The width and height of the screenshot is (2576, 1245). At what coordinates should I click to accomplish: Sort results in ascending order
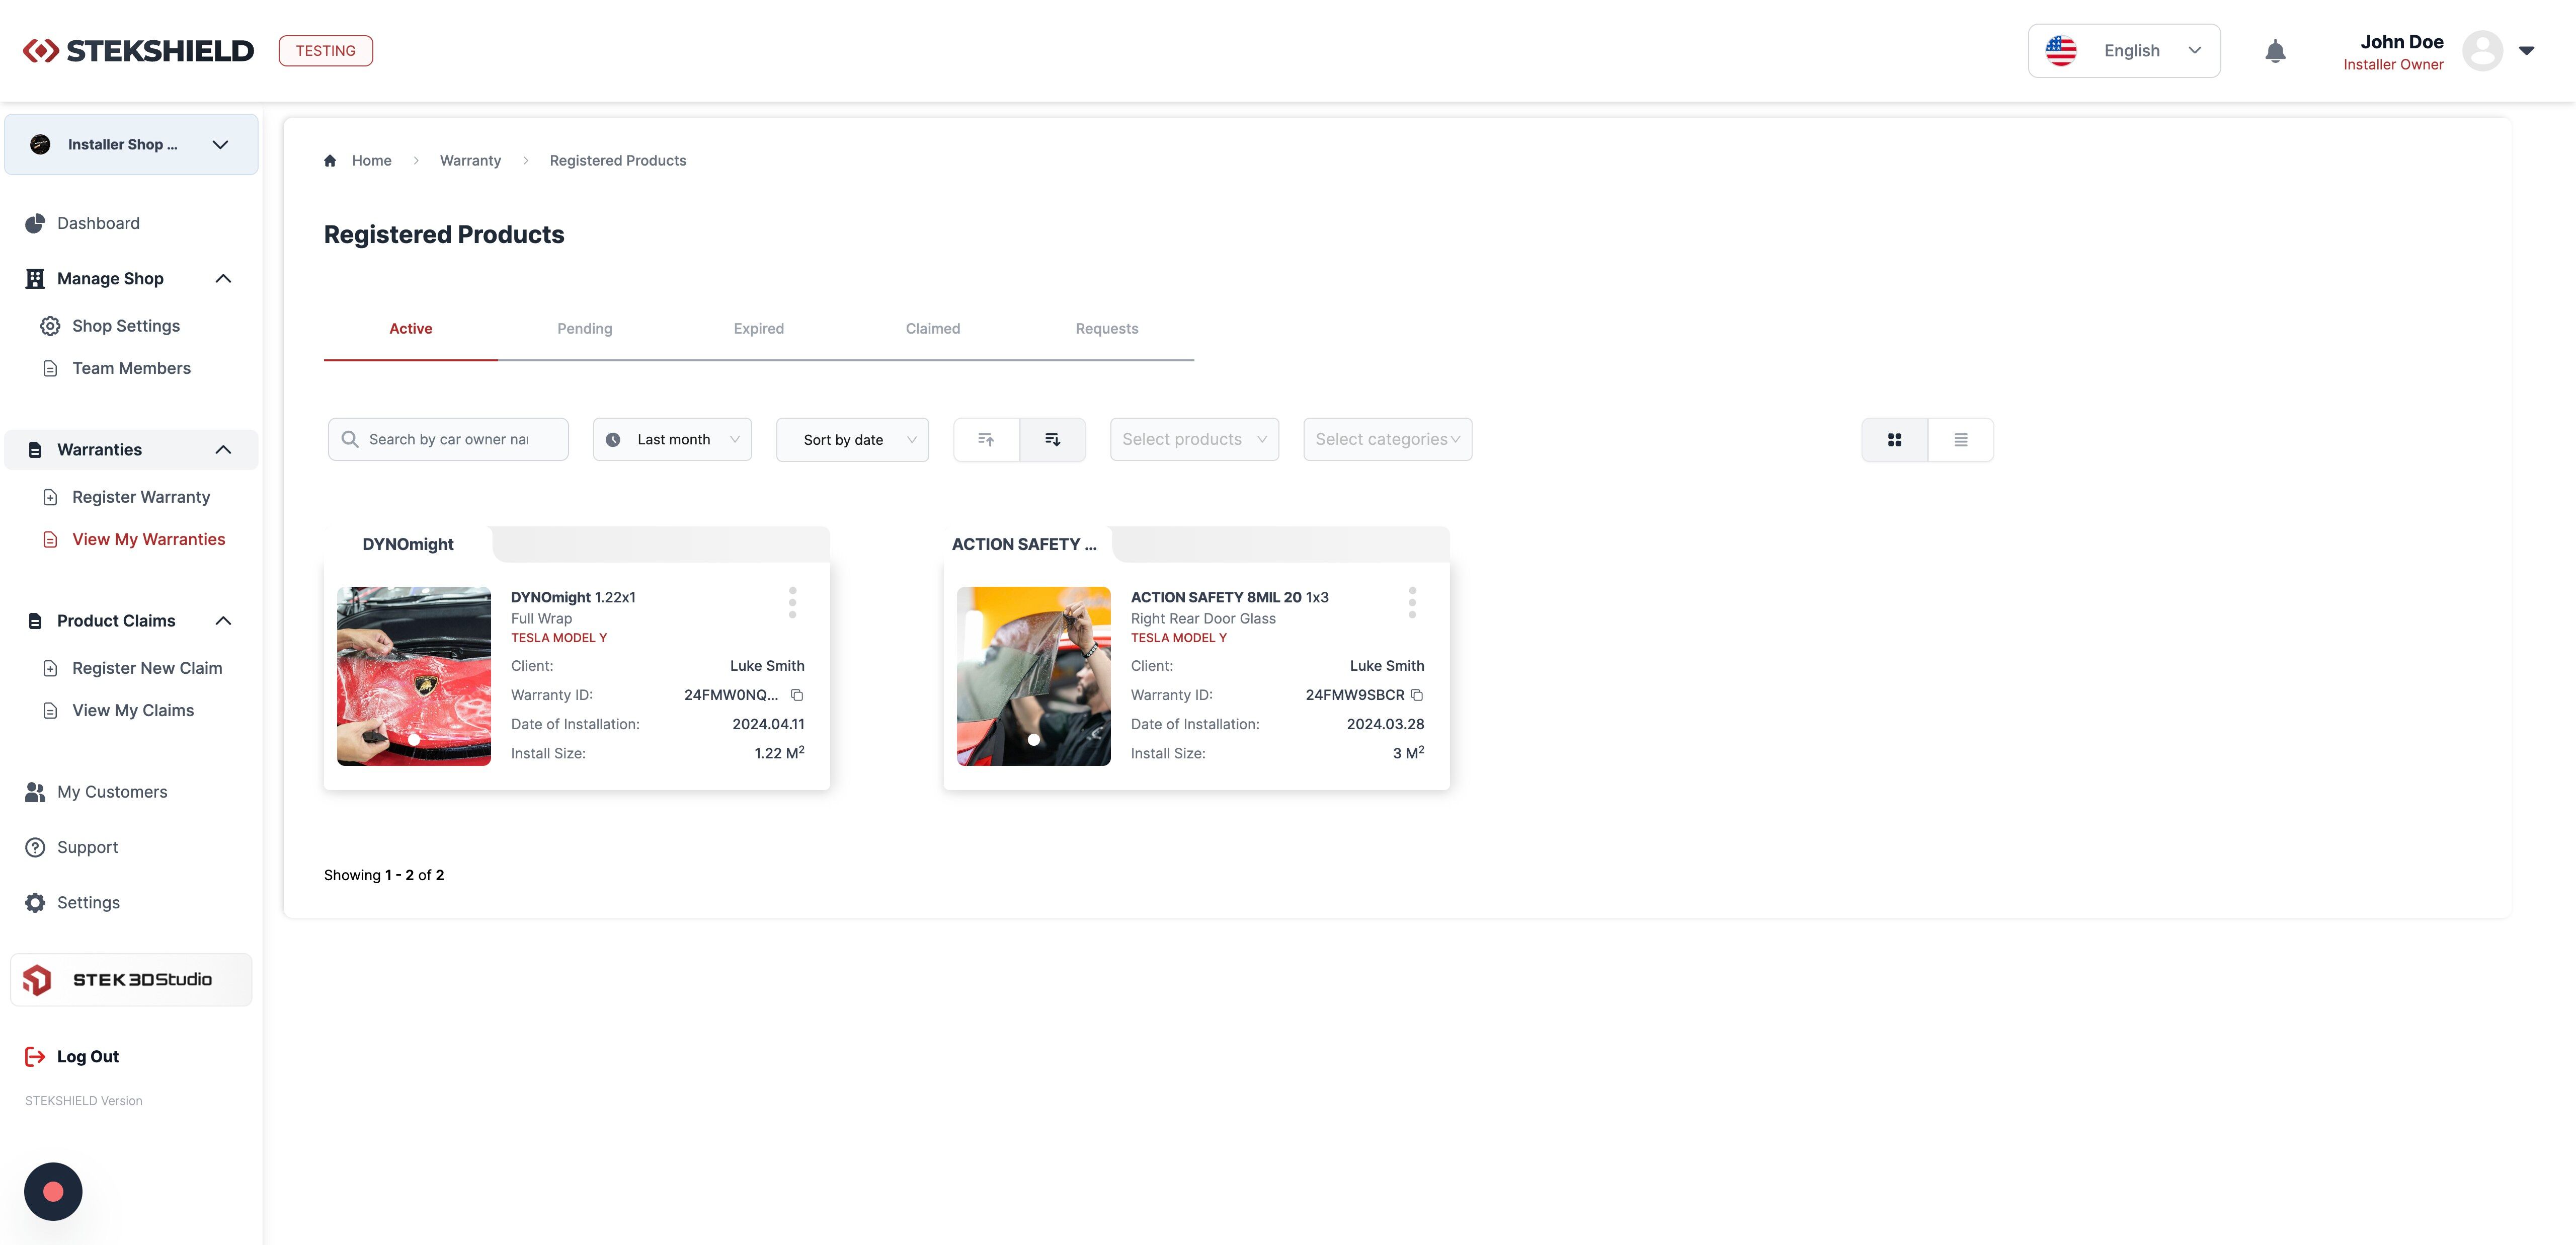[x=986, y=440]
